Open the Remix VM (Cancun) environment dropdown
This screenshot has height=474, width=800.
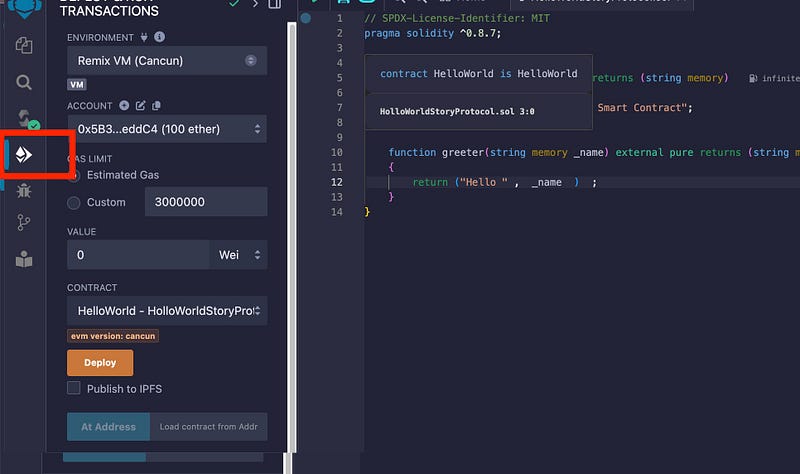click(167, 61)
